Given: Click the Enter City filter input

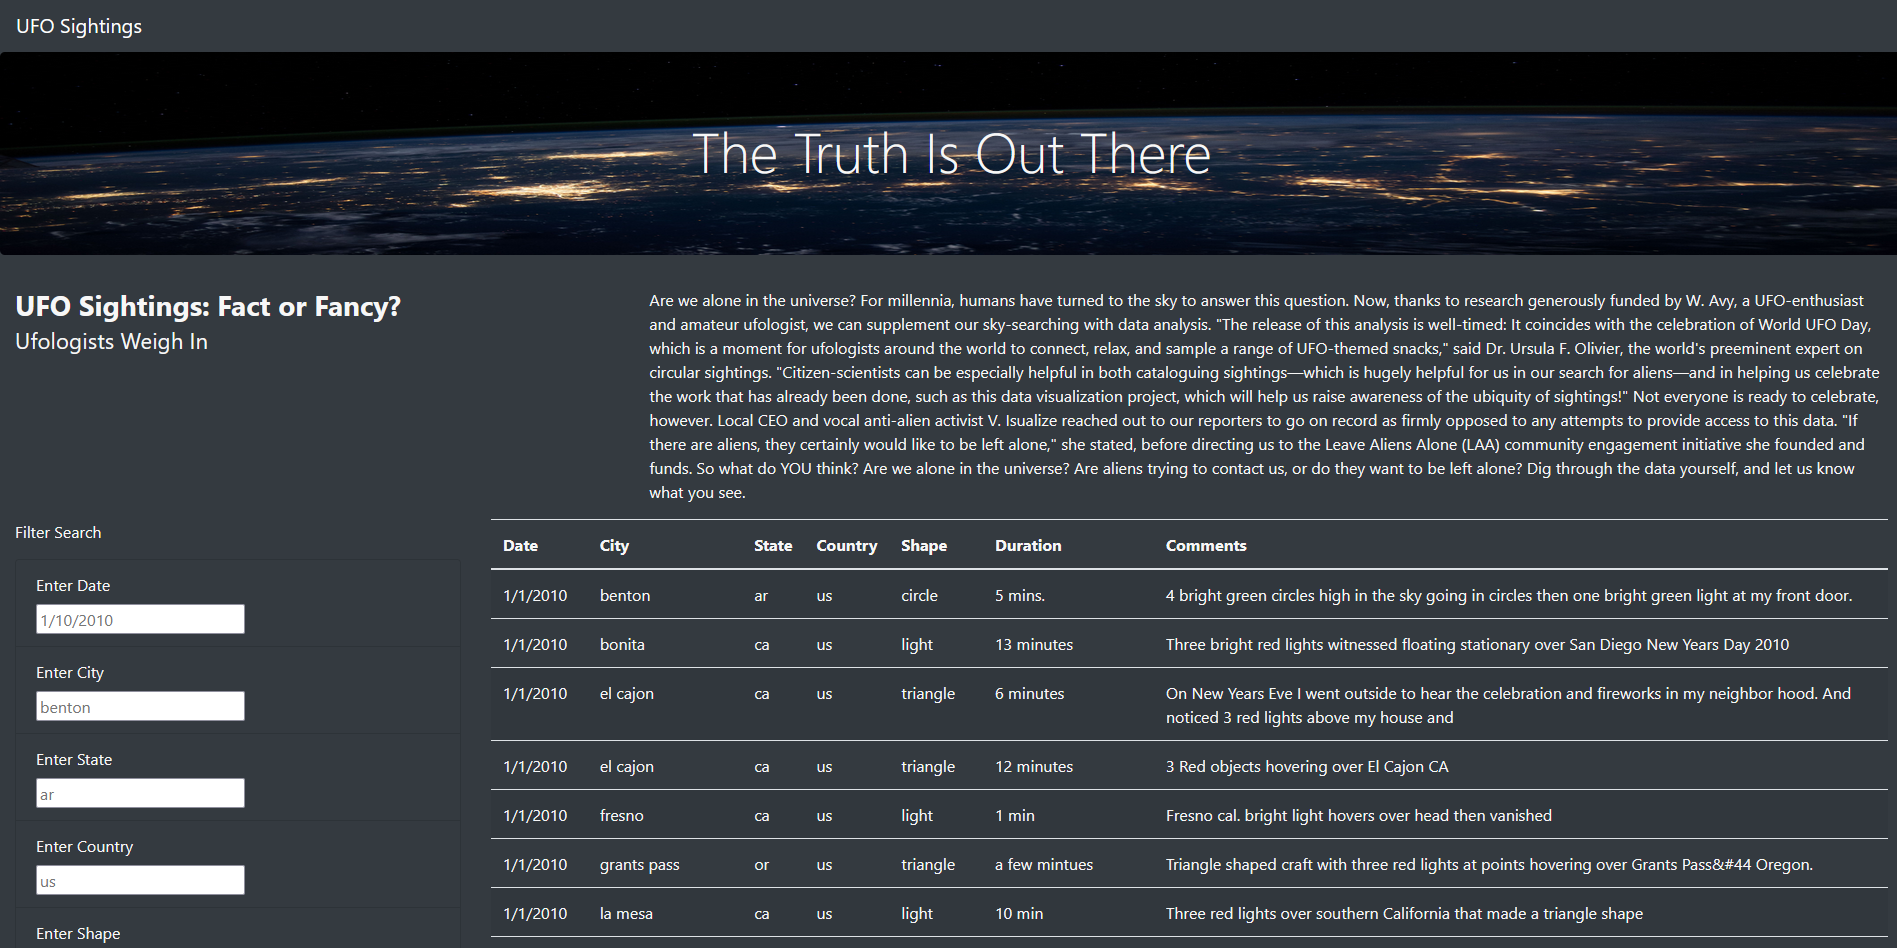Looking at the screenshot, I should 139,706.
